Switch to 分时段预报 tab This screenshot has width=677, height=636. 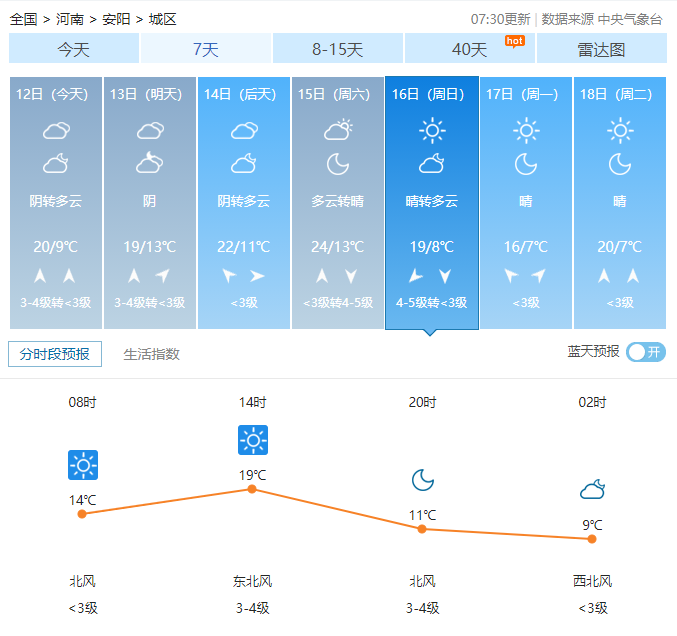pos(55,354)
